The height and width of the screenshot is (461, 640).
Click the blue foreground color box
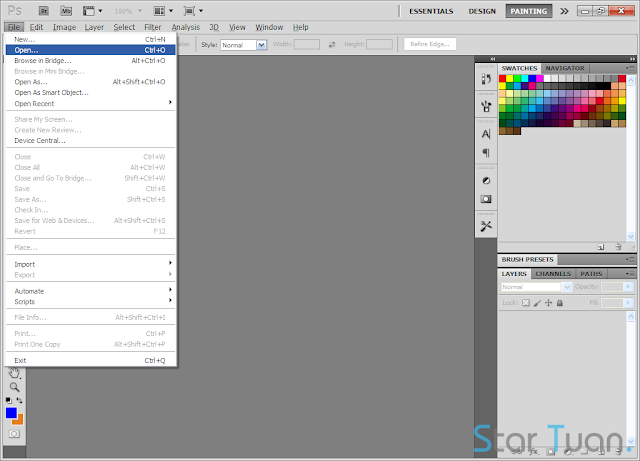point(11,413)
